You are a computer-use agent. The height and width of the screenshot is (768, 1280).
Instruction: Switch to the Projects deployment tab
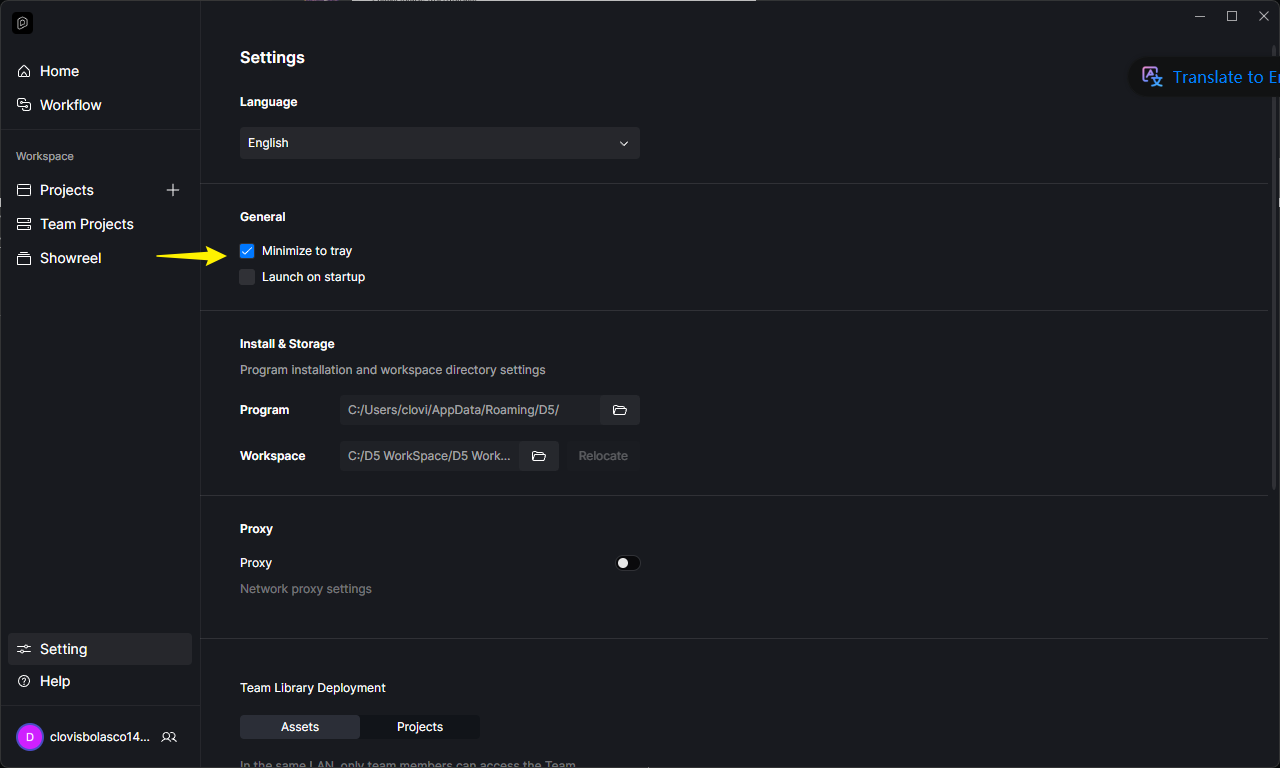420,727
